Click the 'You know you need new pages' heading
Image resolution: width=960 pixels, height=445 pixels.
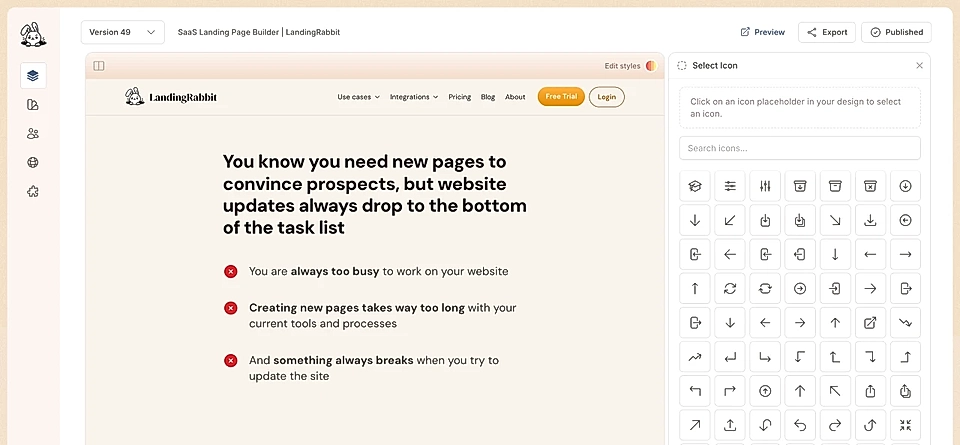(x=375, y=195)
